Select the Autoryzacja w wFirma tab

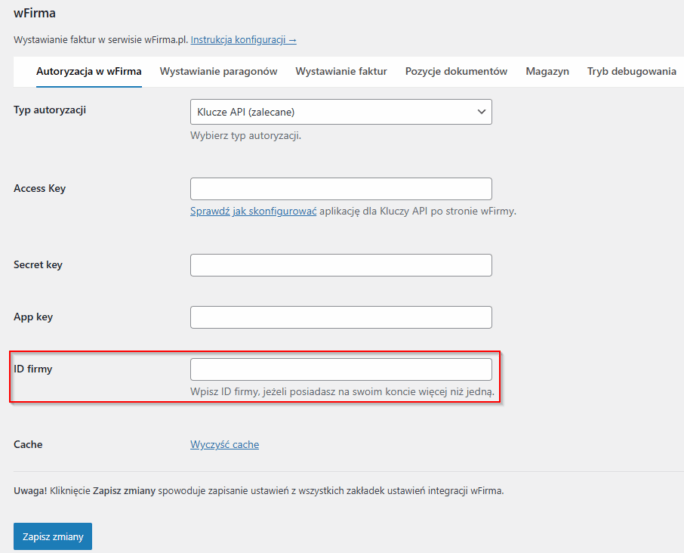tap(89, 72)
